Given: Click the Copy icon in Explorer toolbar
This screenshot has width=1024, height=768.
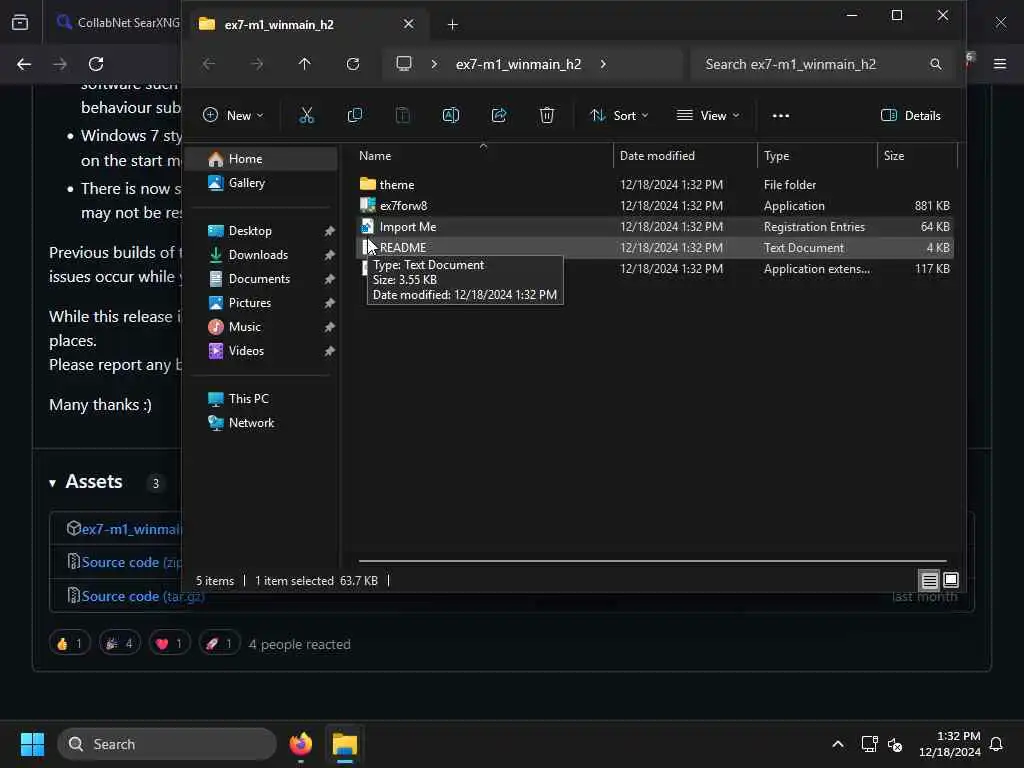Looking at the screenshot, I should 355,116.
